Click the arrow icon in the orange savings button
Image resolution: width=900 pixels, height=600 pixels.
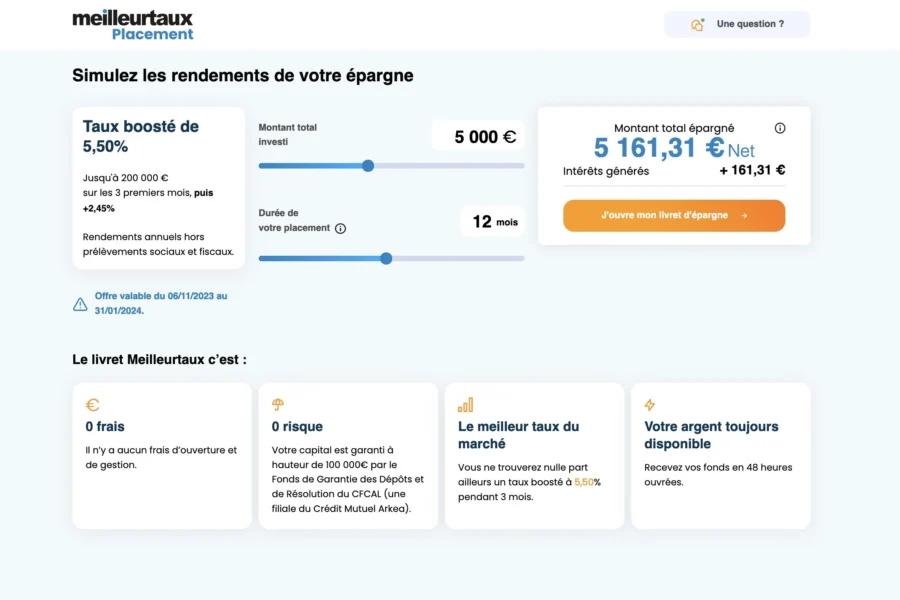744,216
